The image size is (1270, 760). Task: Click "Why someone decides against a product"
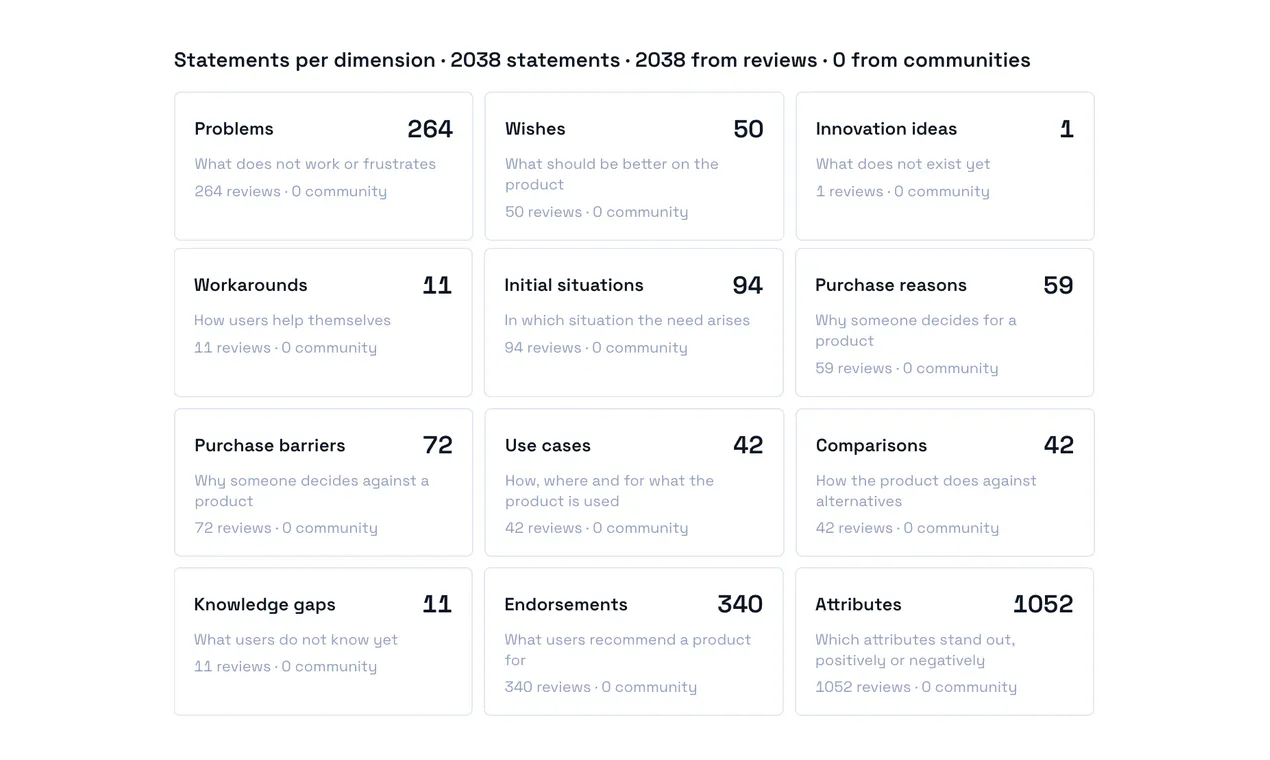[312, 491]
